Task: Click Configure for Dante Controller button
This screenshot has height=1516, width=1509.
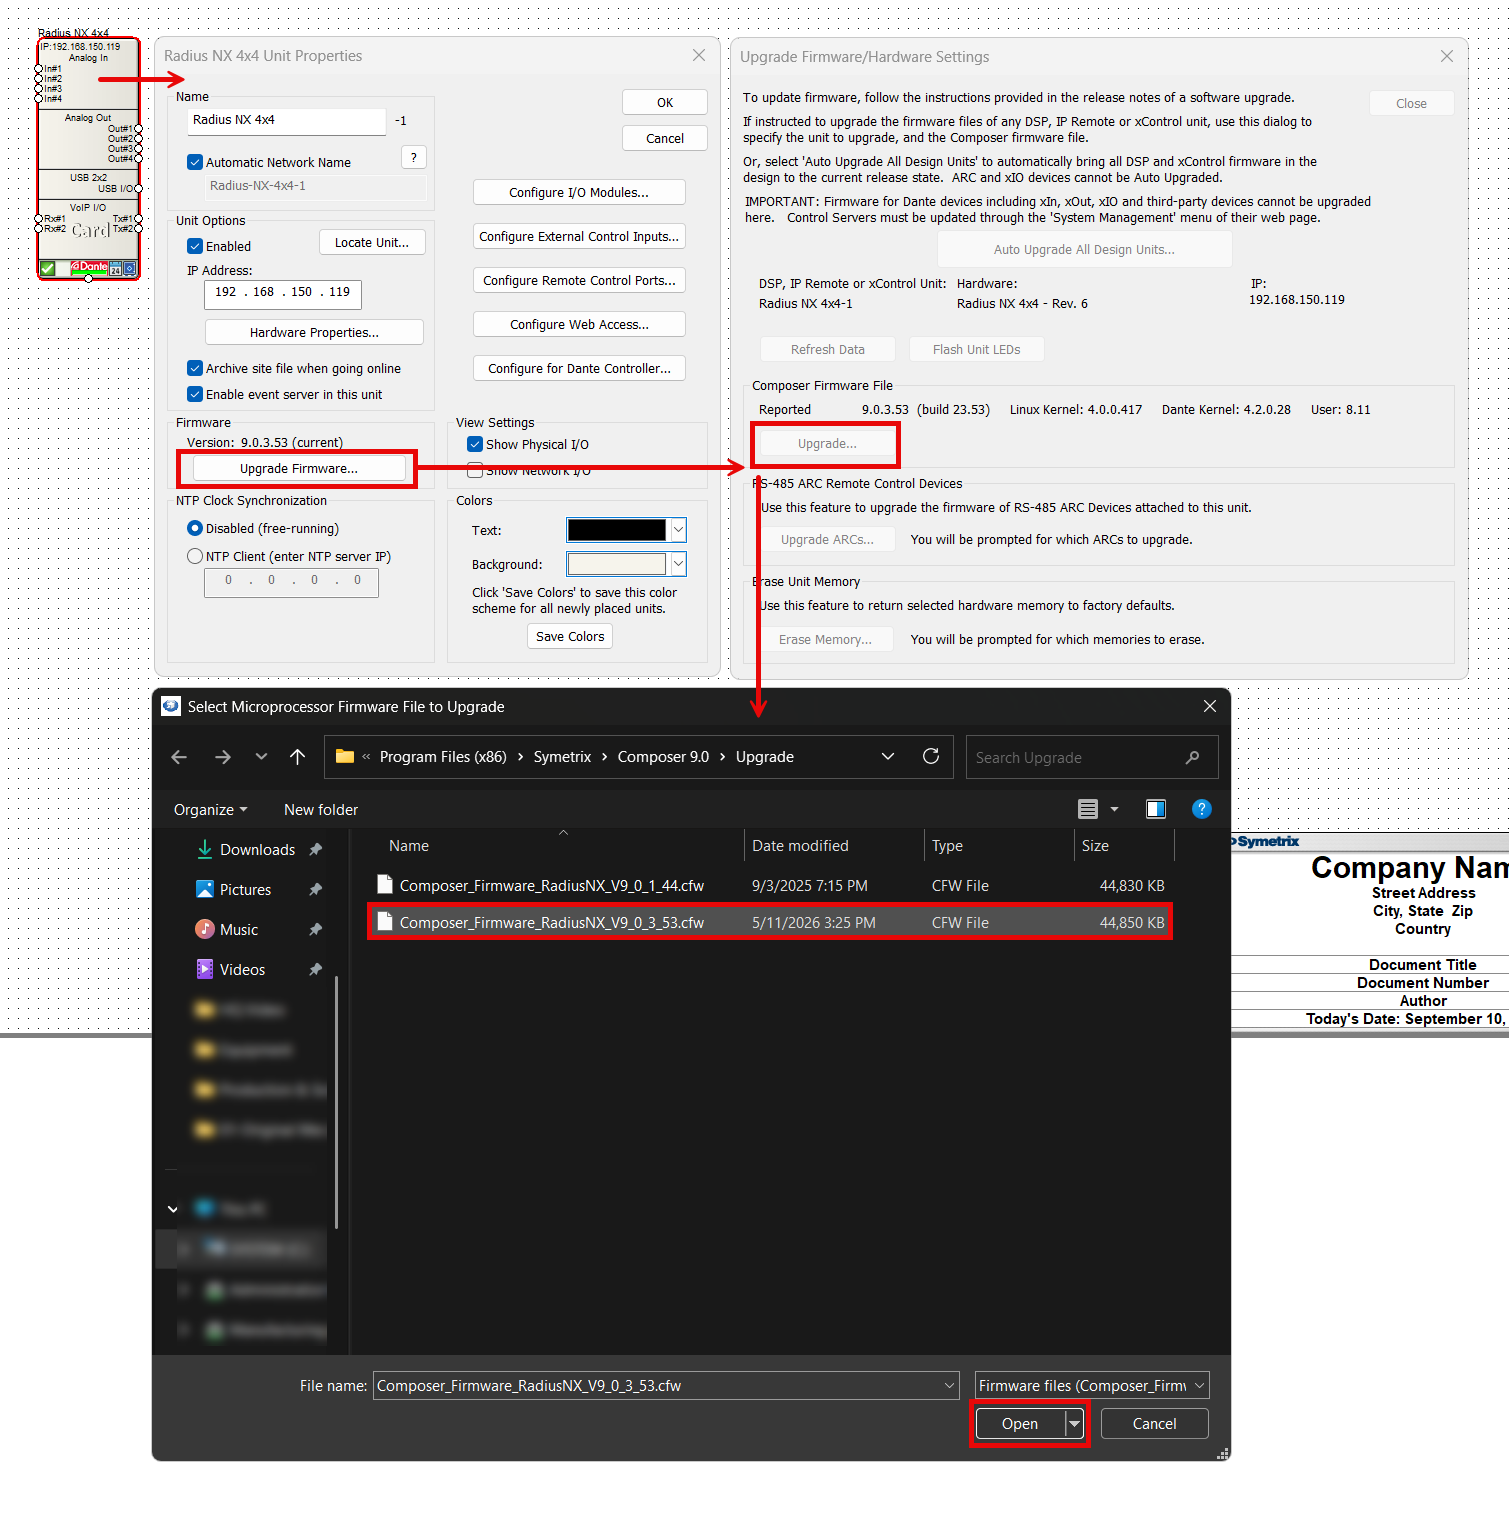Action: (x=579, y=368)
